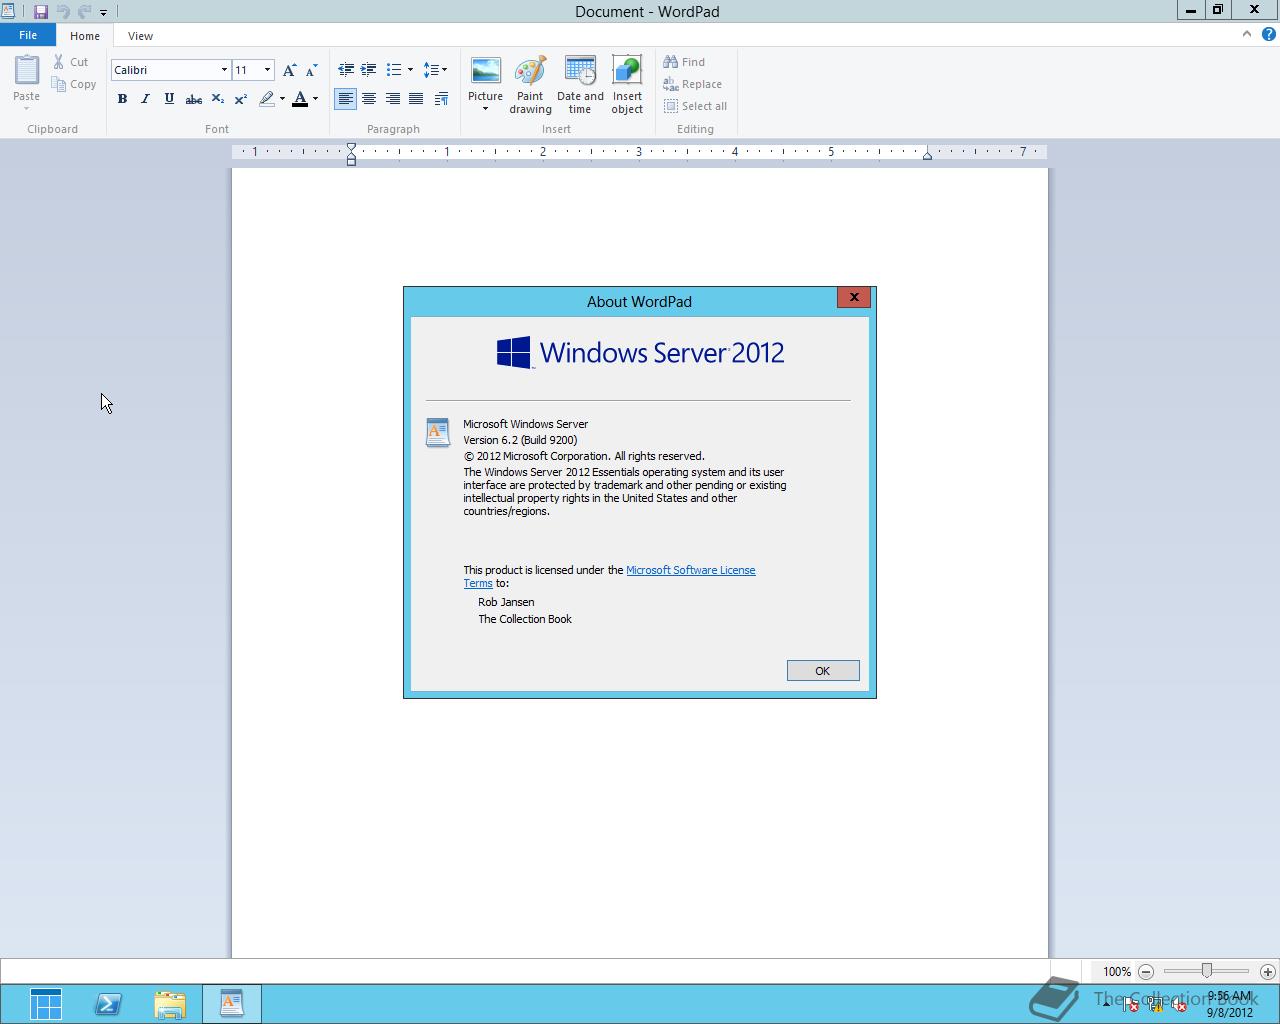Toggle Superscript formatting
1280x1024 pixels.
click(x=241, y=99)
